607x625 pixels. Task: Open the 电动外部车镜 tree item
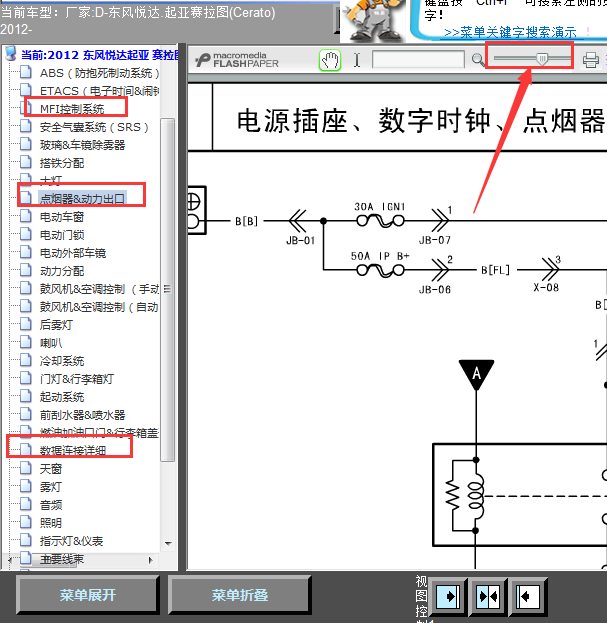73,253
